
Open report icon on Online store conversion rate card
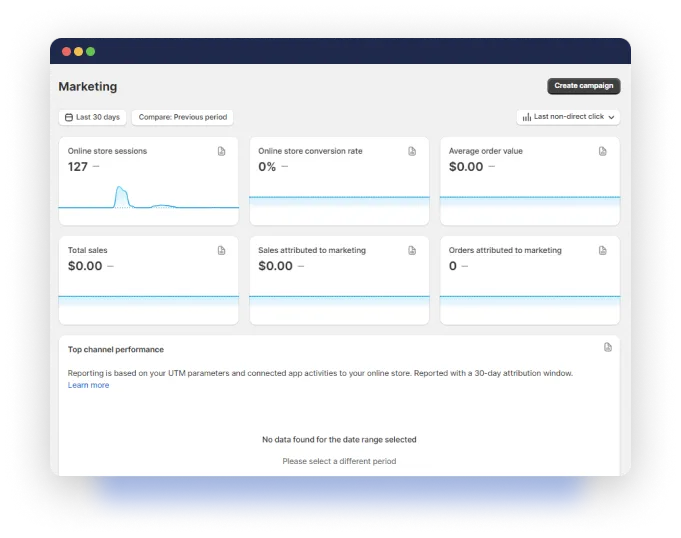tap(412, 151)
